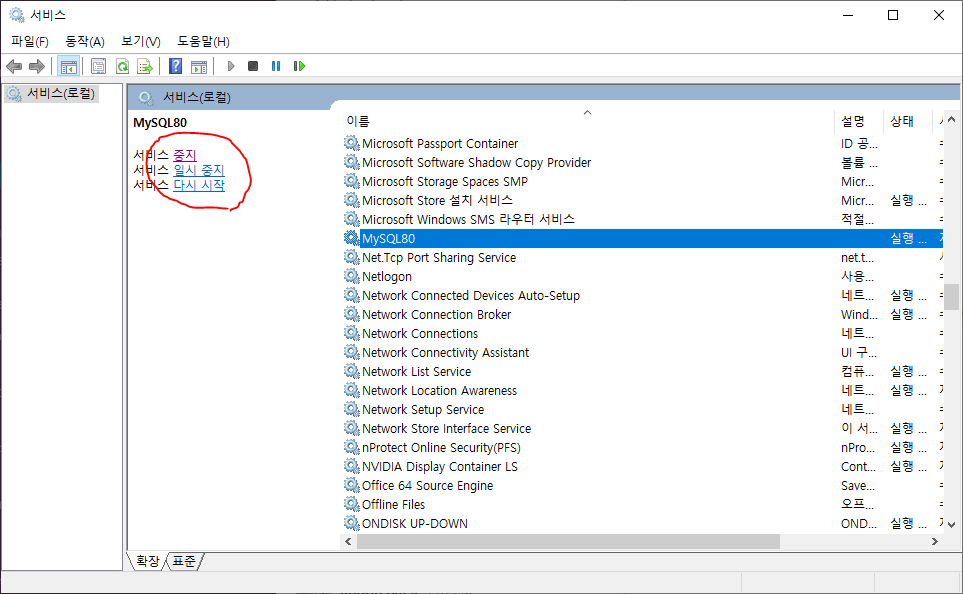This screenshot has height=594, width=963.
Task: Click the 서비스(로컬) header in right pane
Action: point(197,97)
